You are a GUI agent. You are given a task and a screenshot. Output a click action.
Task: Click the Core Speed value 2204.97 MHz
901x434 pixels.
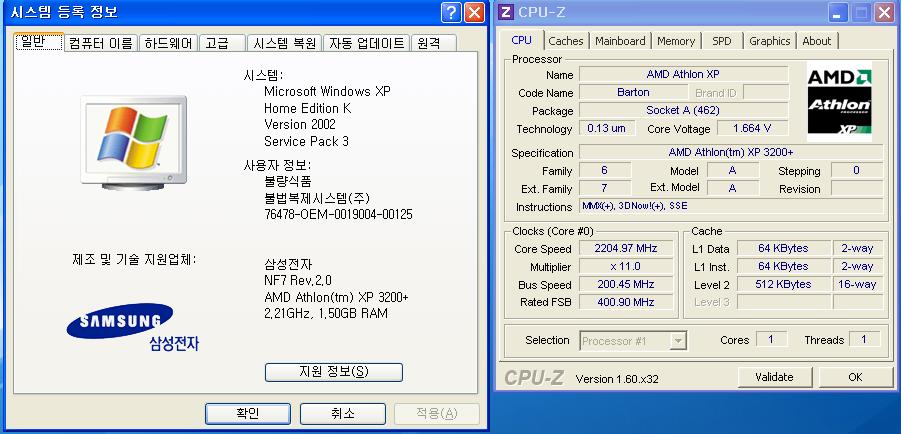pos(626,248)
